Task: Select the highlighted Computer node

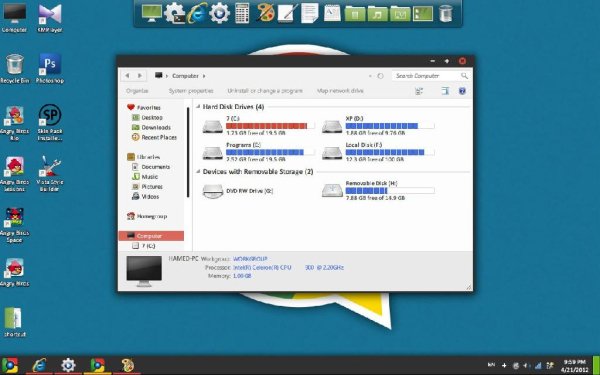Action: 151,236
